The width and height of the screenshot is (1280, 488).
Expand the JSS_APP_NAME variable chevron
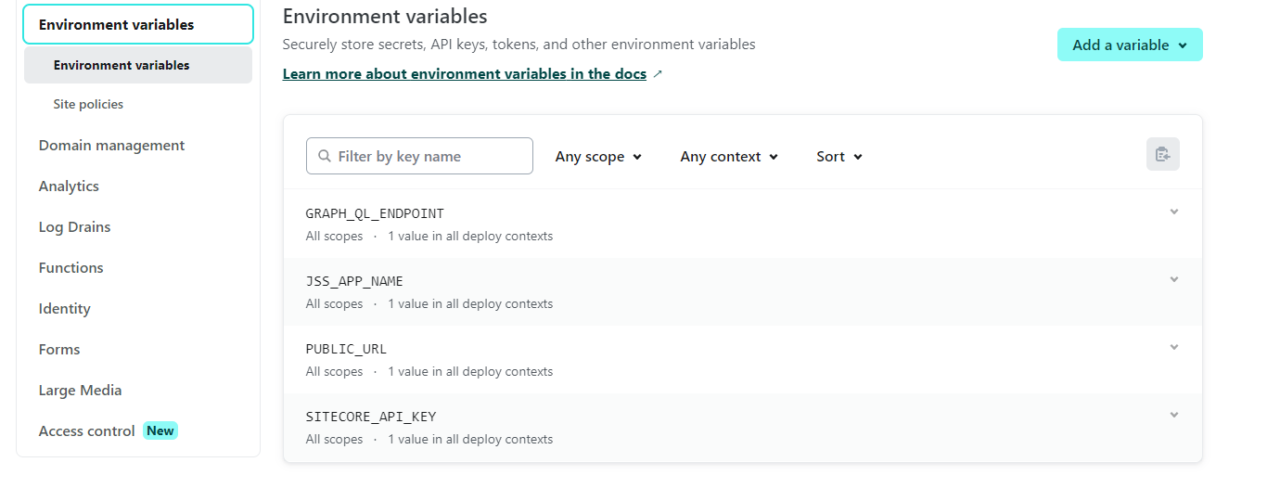(x=1174, y=280)
